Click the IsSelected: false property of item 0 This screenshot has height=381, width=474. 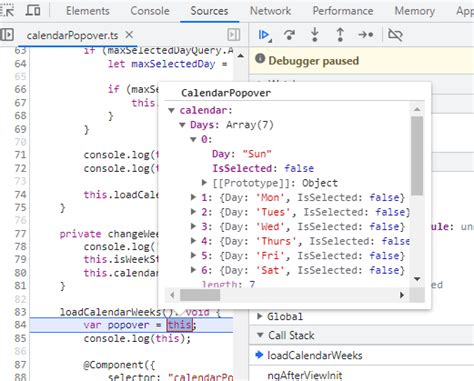pos(263,168)
